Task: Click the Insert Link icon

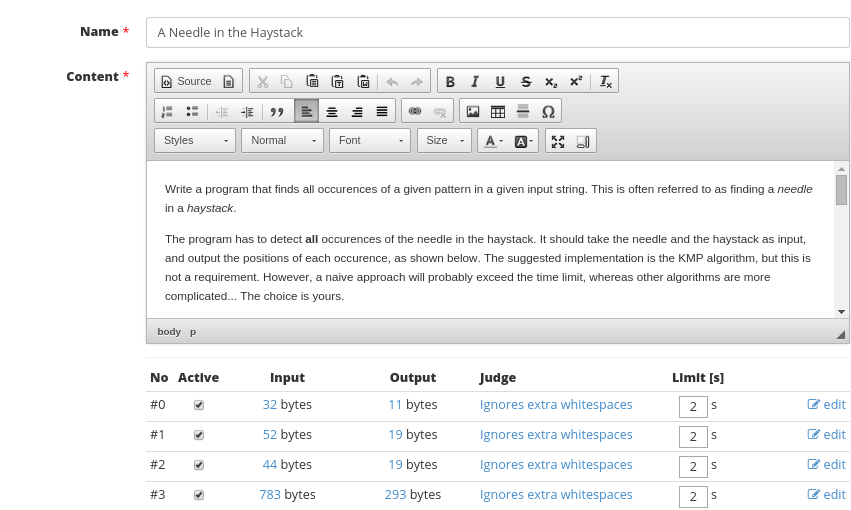Action: tap(415, 112)
